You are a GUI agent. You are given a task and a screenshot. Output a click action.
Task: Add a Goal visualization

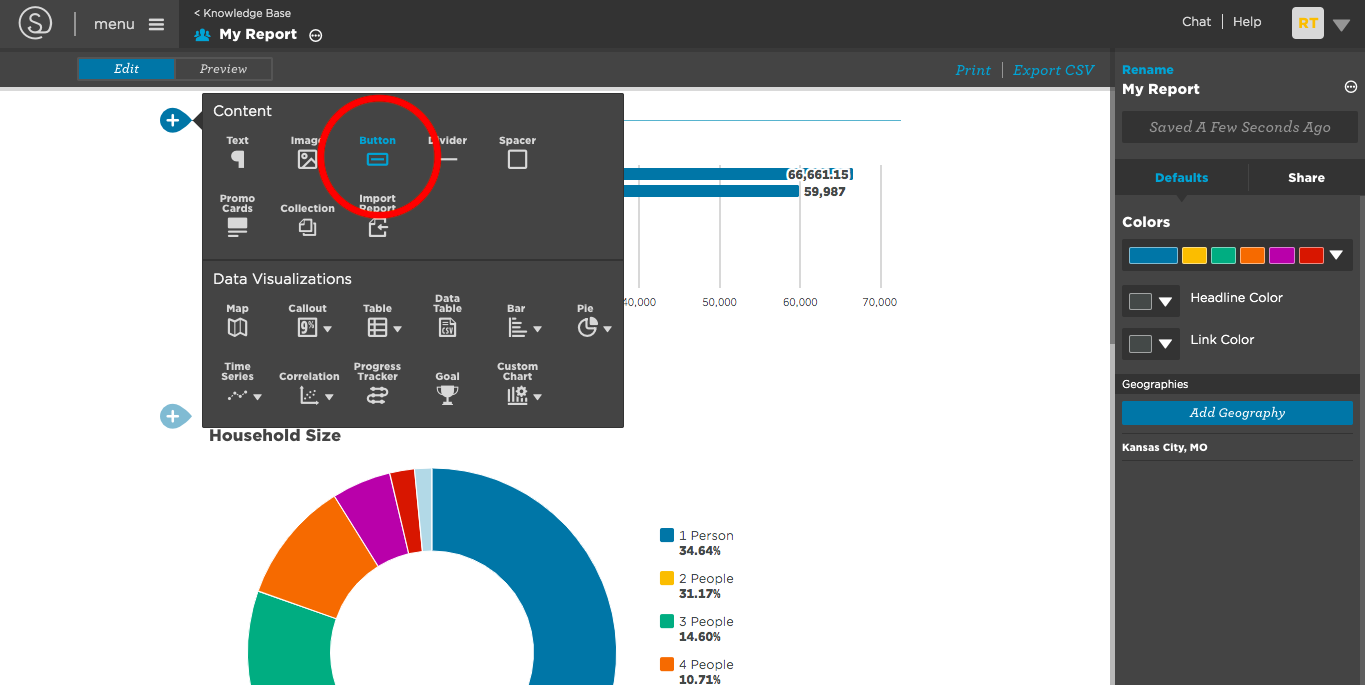447,389
